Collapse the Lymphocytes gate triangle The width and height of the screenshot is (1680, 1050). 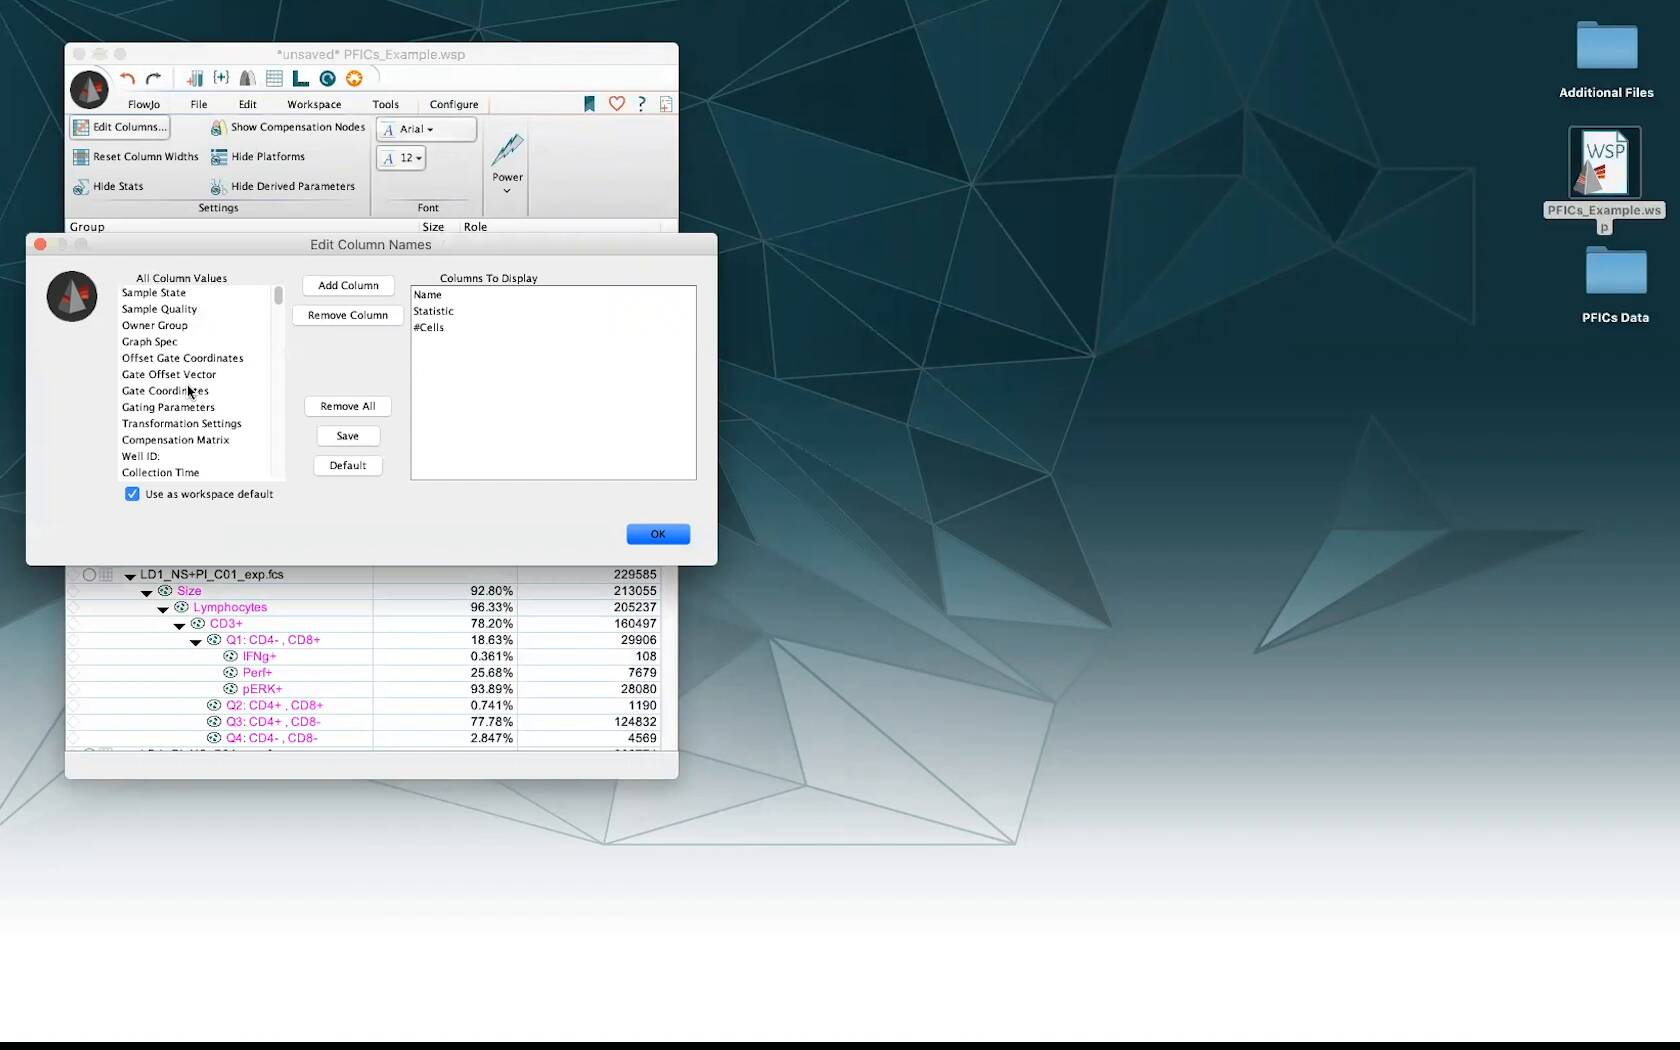(163, 609)
